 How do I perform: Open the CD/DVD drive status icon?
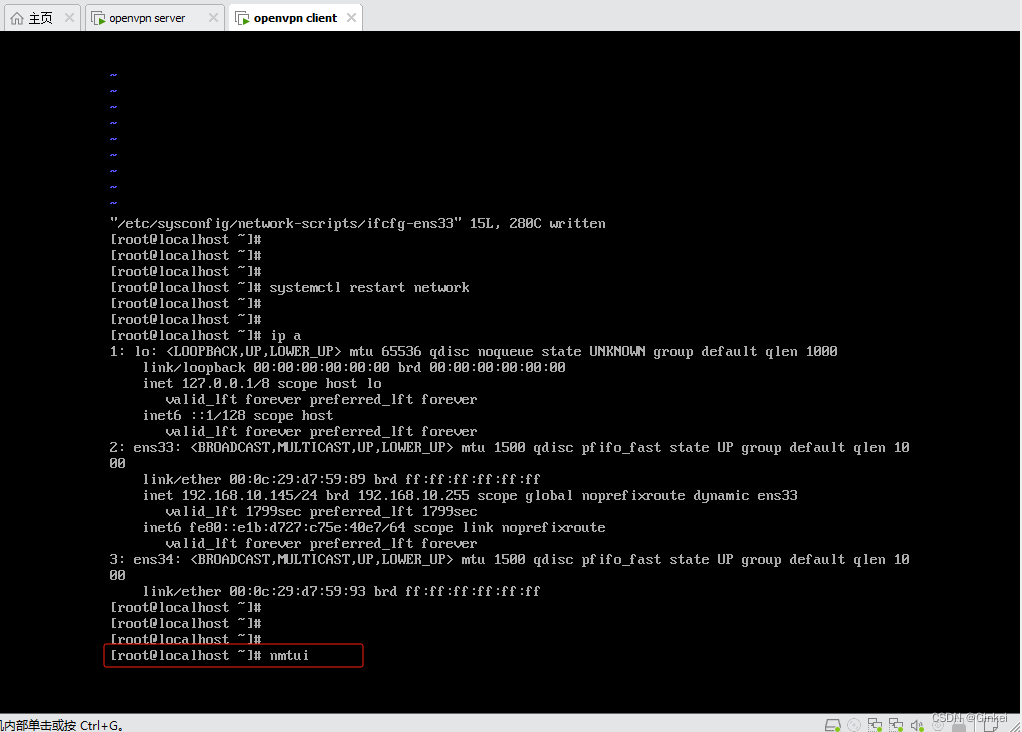click(854, 725)
